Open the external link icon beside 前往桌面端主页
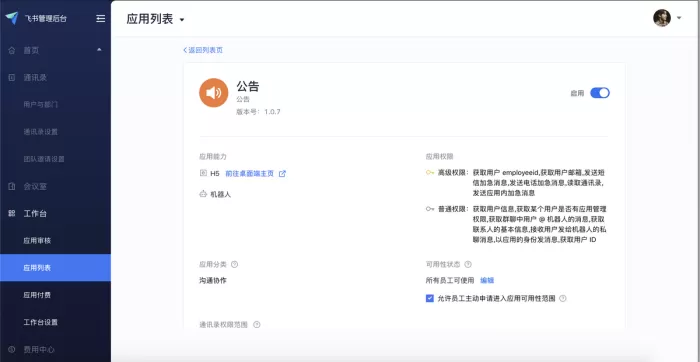The height and width of the screenshot is (362, 700). pyautogui.click(x=282, y=174)
